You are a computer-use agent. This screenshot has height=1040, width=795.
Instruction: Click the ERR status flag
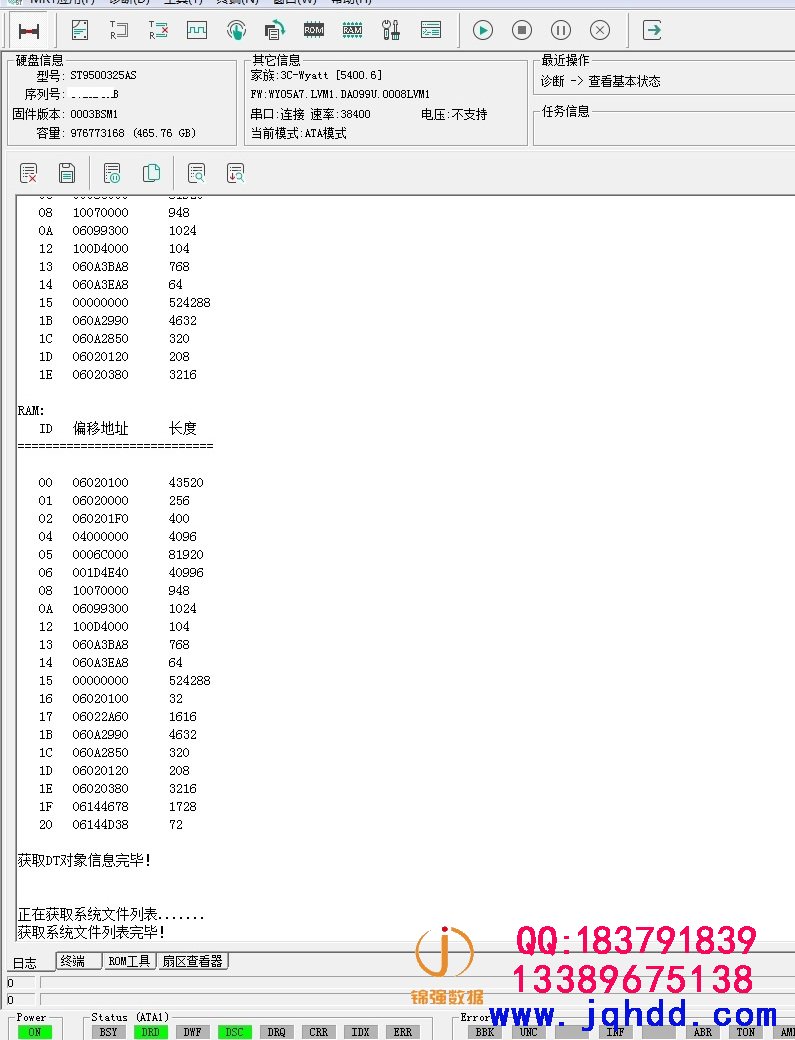402,1032
